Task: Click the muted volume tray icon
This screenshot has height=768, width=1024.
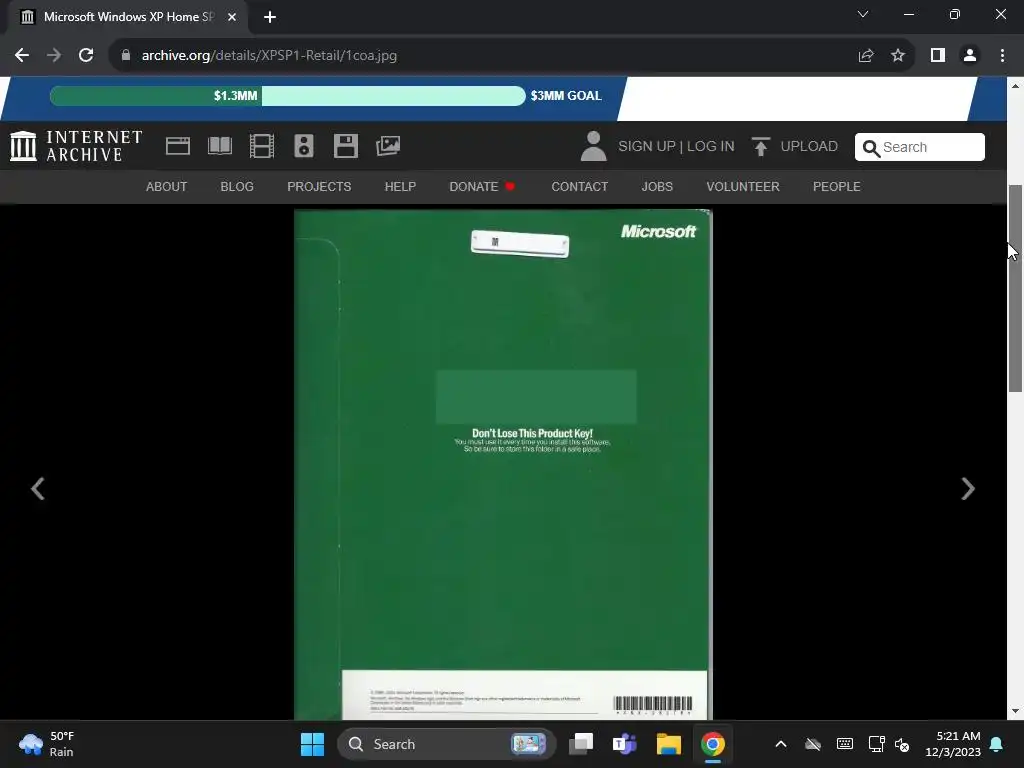Action: tap(902, 744)
